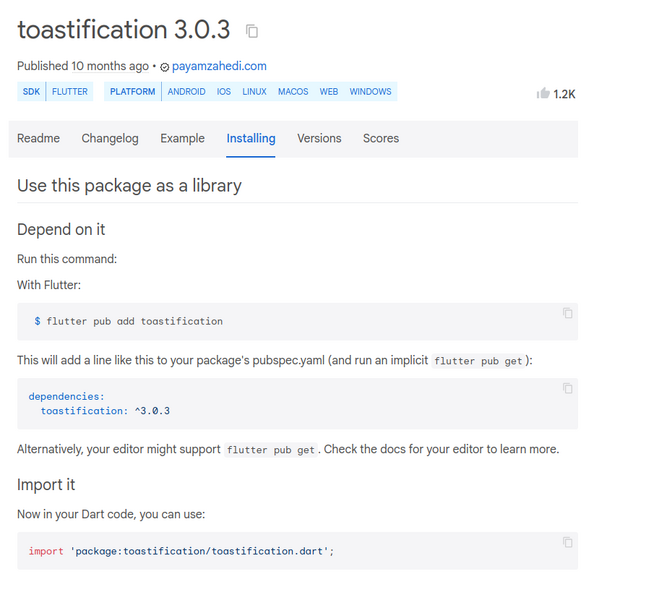Viewport: 659px width, 600px height.
Task: Filter by IOS platform tag
Action: (224, 92)
